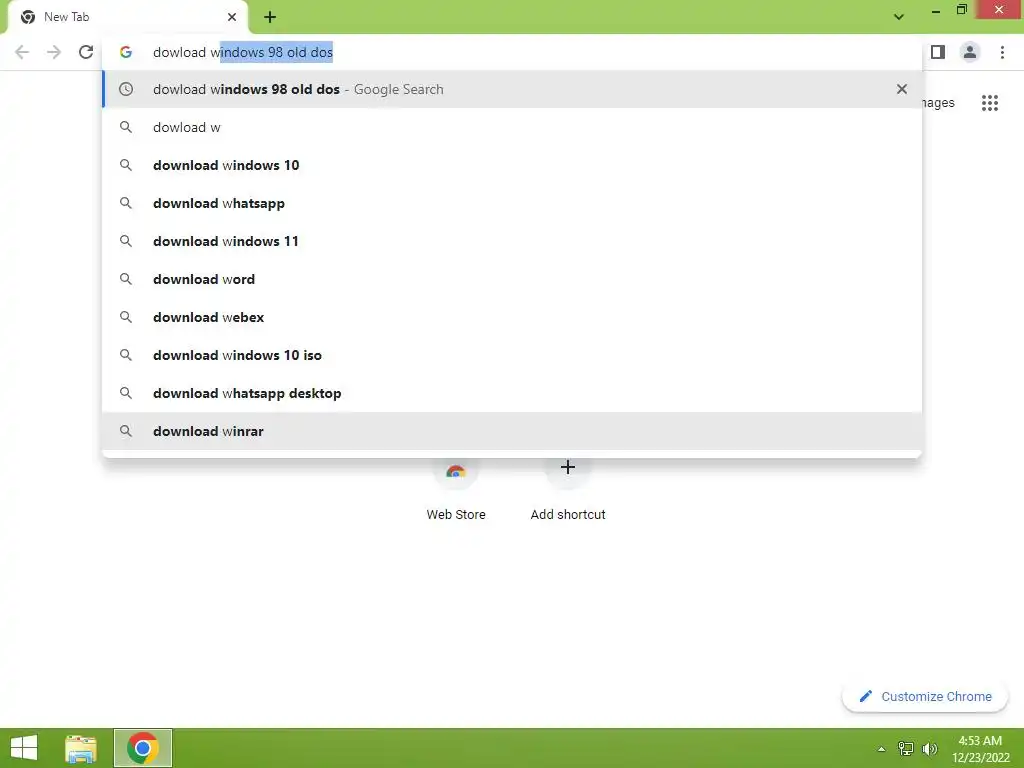This screenshot has width=1024, height=768.
Task: Click the clock history icon on first suggestion
Action: tap(126, 89)
